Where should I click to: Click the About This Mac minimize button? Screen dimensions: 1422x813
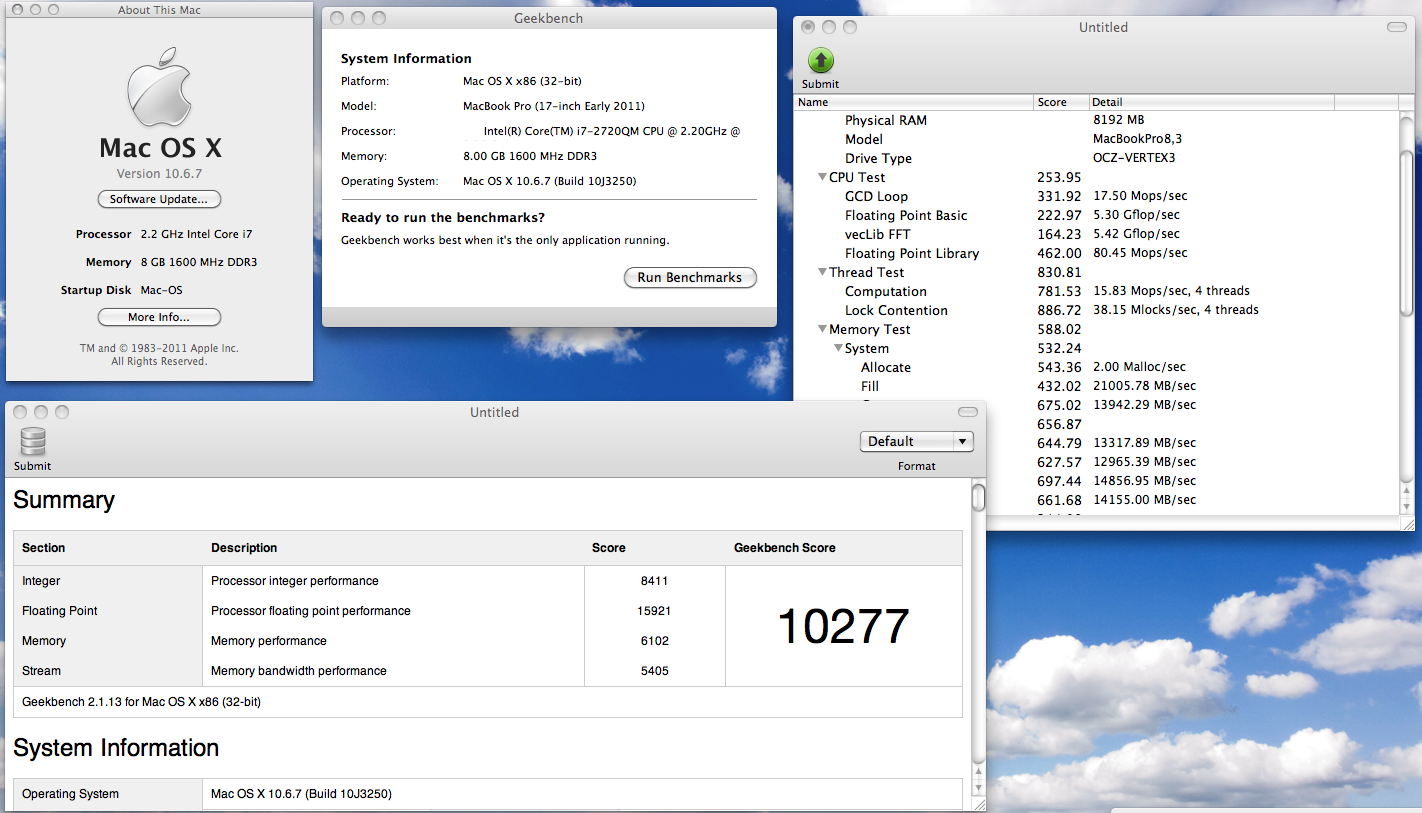coord(36,9)
